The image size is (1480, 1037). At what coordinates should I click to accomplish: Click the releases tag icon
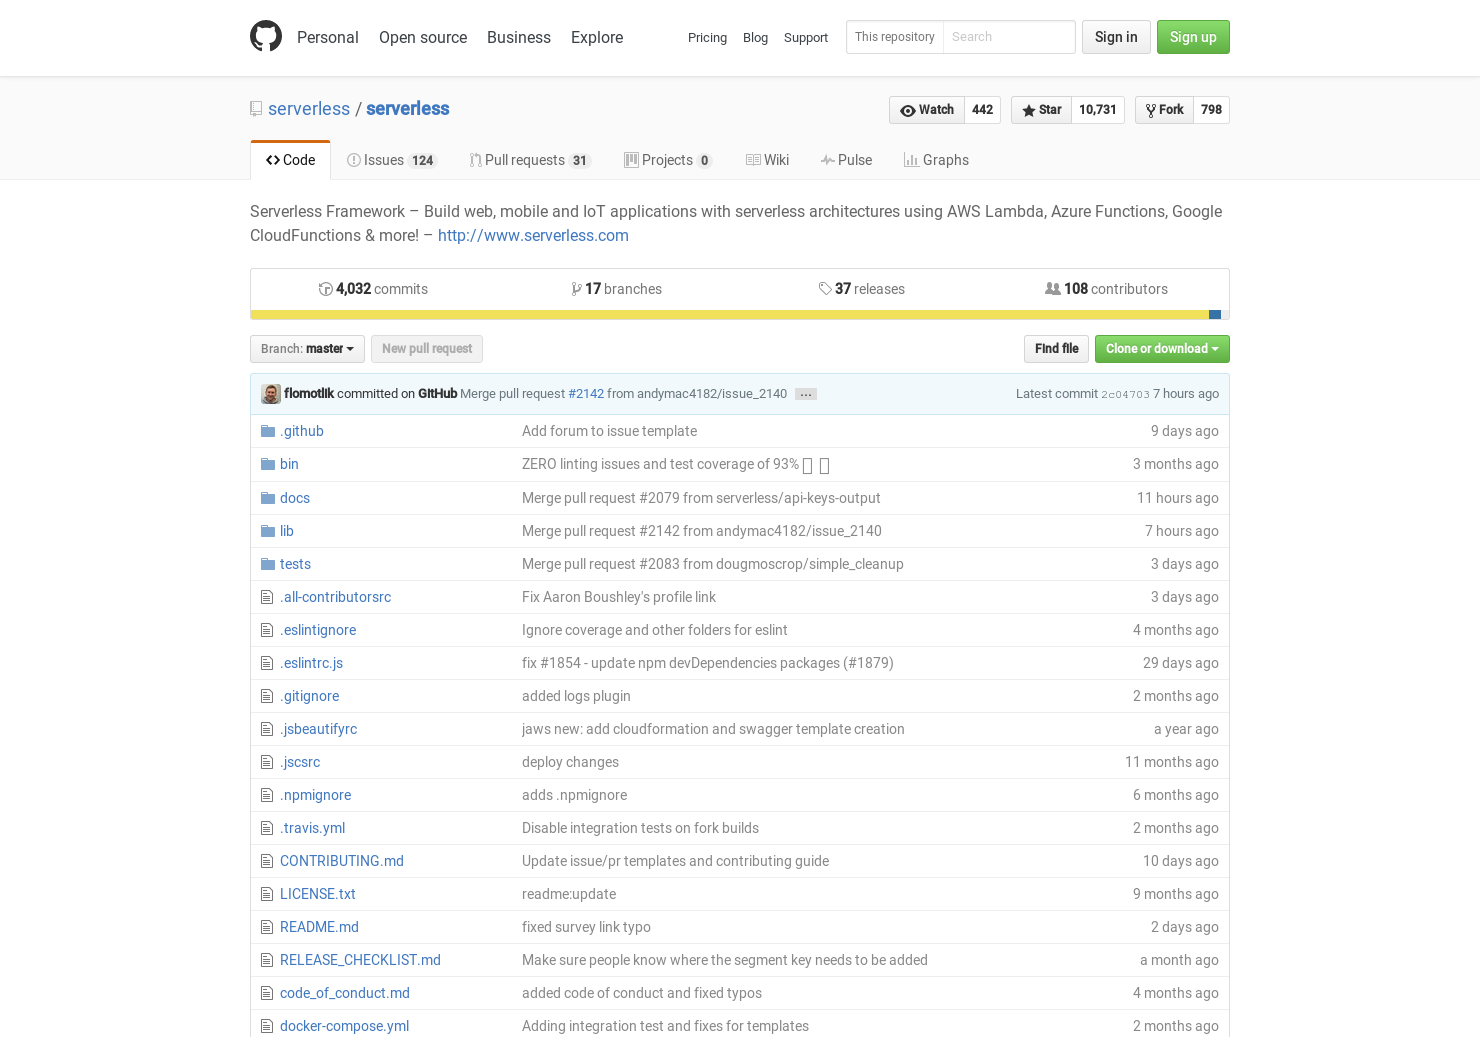(x=825, y=289)
